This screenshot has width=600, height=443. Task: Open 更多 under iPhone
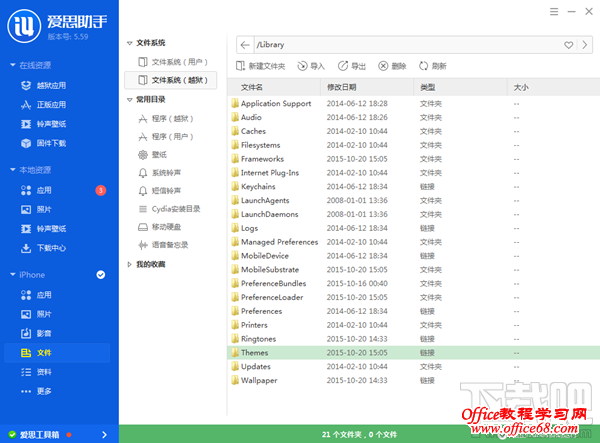(36, 391)
